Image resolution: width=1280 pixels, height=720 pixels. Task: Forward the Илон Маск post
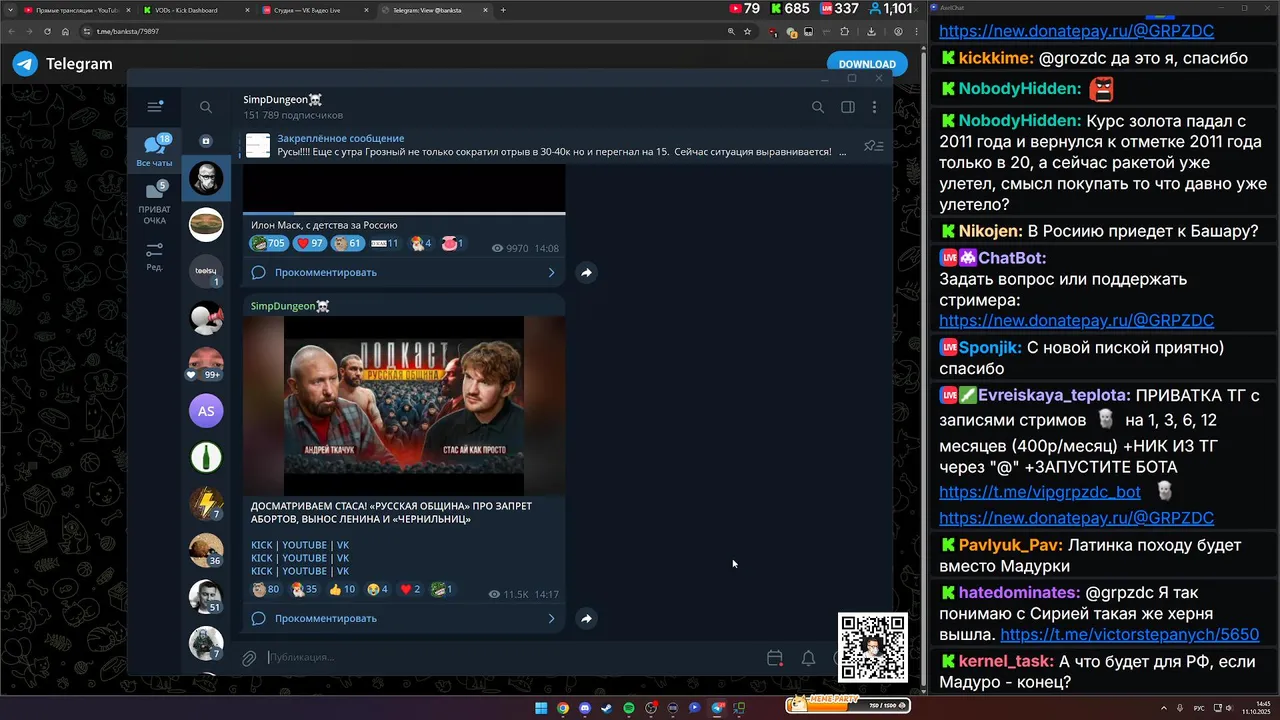click(586, 272)
